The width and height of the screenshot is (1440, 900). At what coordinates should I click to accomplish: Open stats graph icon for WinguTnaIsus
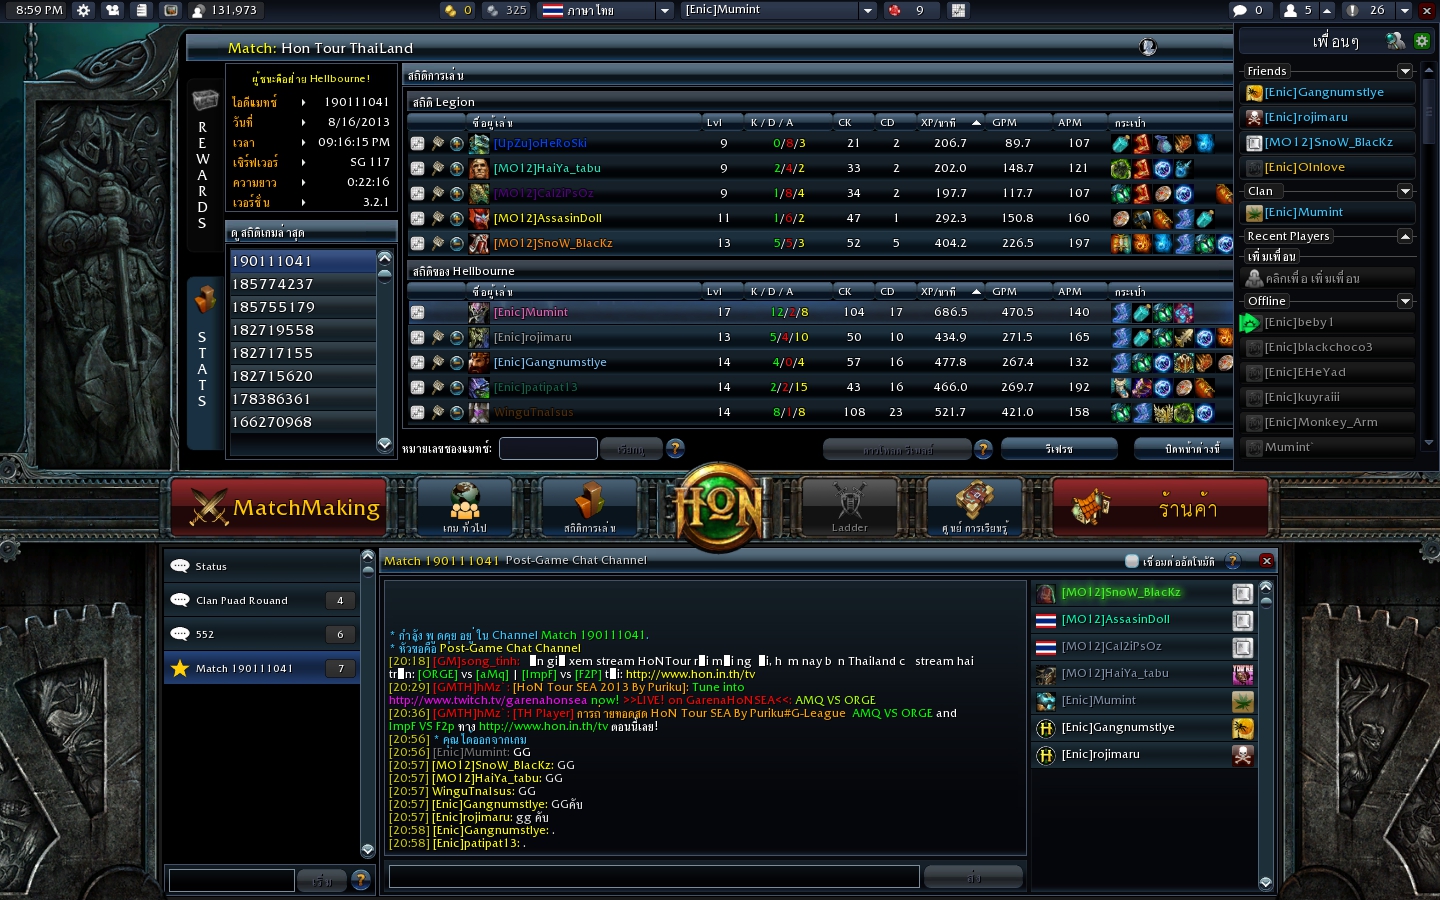click(418, 412)
